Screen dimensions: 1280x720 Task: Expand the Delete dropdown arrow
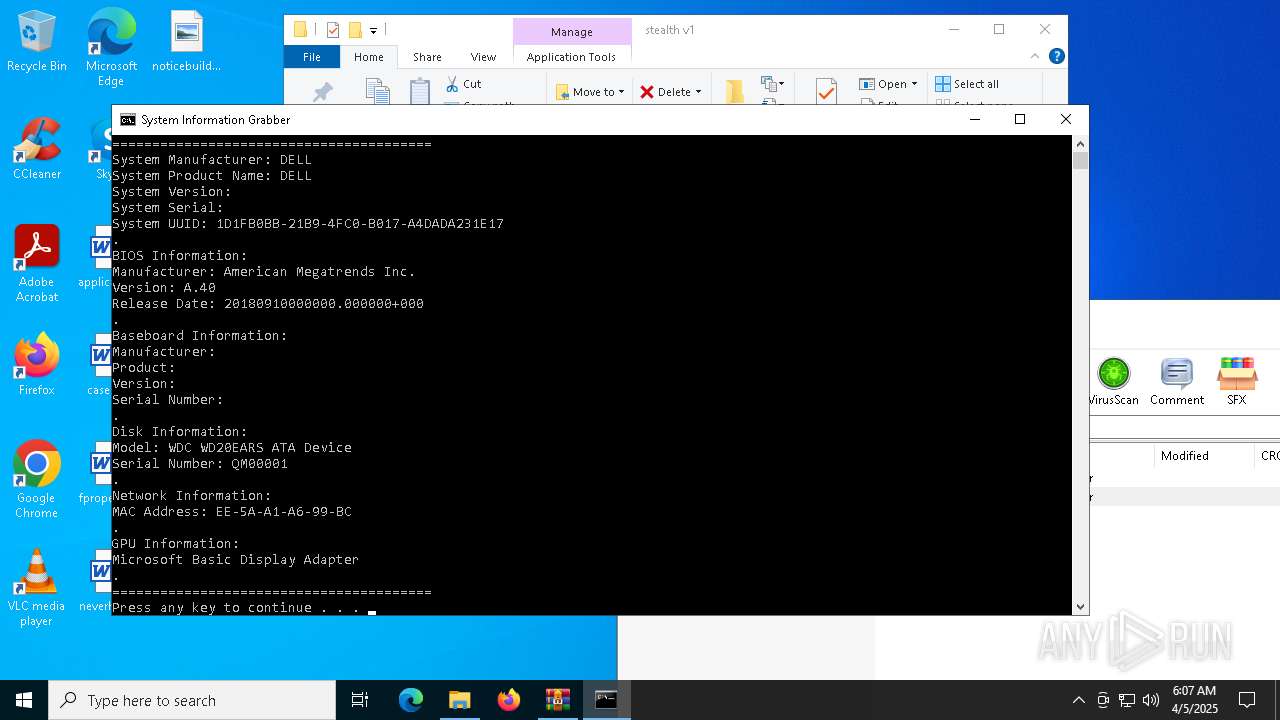point(698,92)
